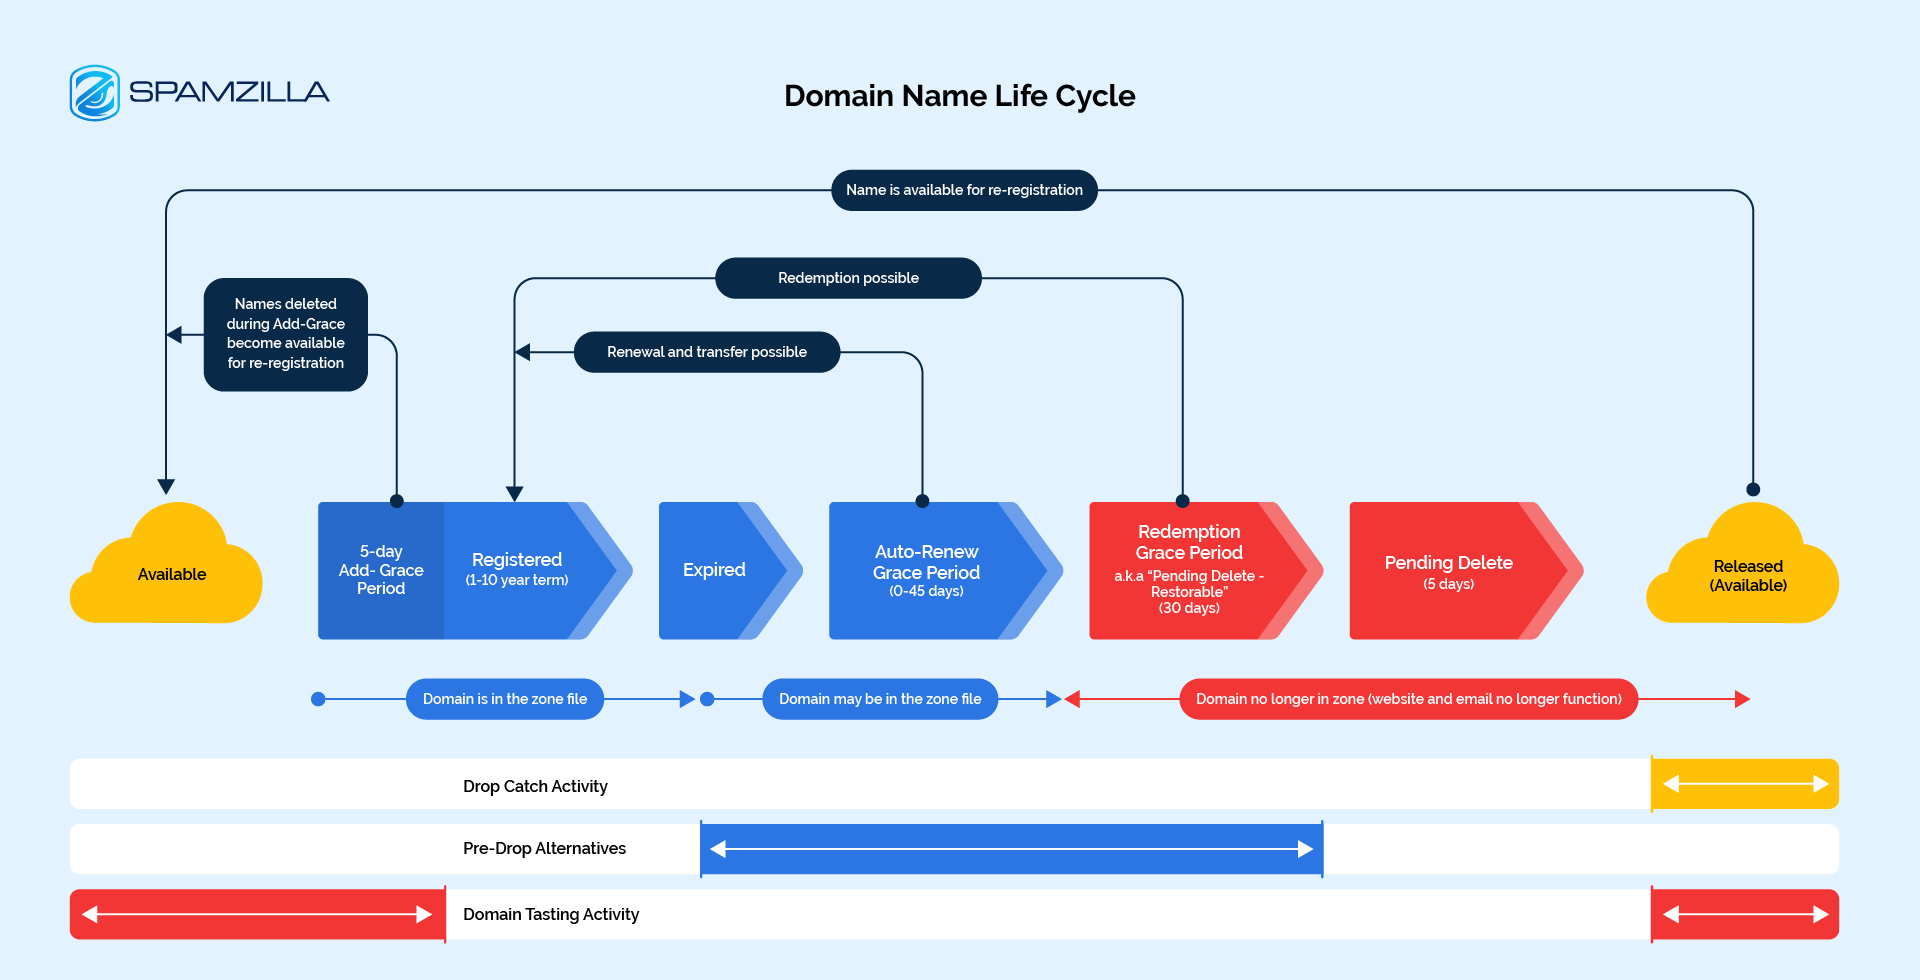Click the Expired arrow block
The height and width of the screenshot is (980, 1920).
coord(729,570)
